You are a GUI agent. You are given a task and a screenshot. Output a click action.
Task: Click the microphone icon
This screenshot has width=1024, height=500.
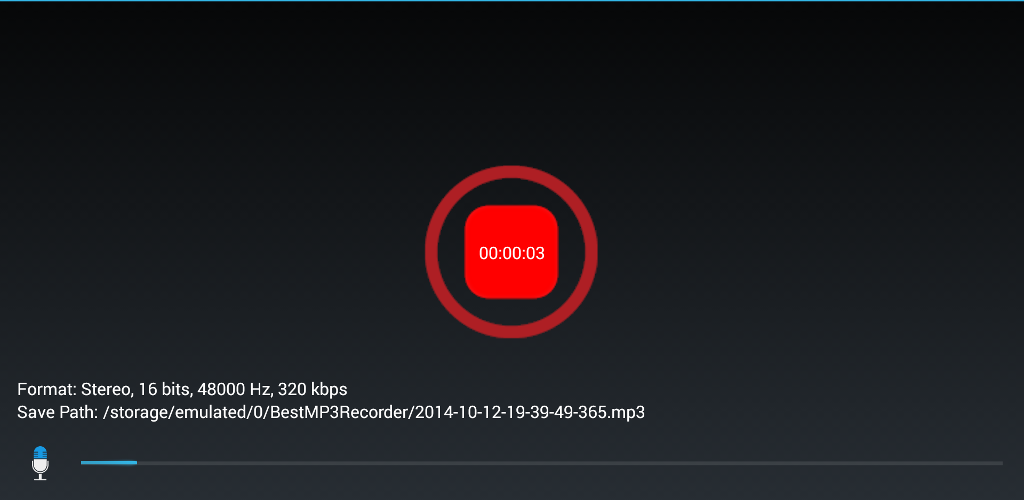click(x=40, y=463)
